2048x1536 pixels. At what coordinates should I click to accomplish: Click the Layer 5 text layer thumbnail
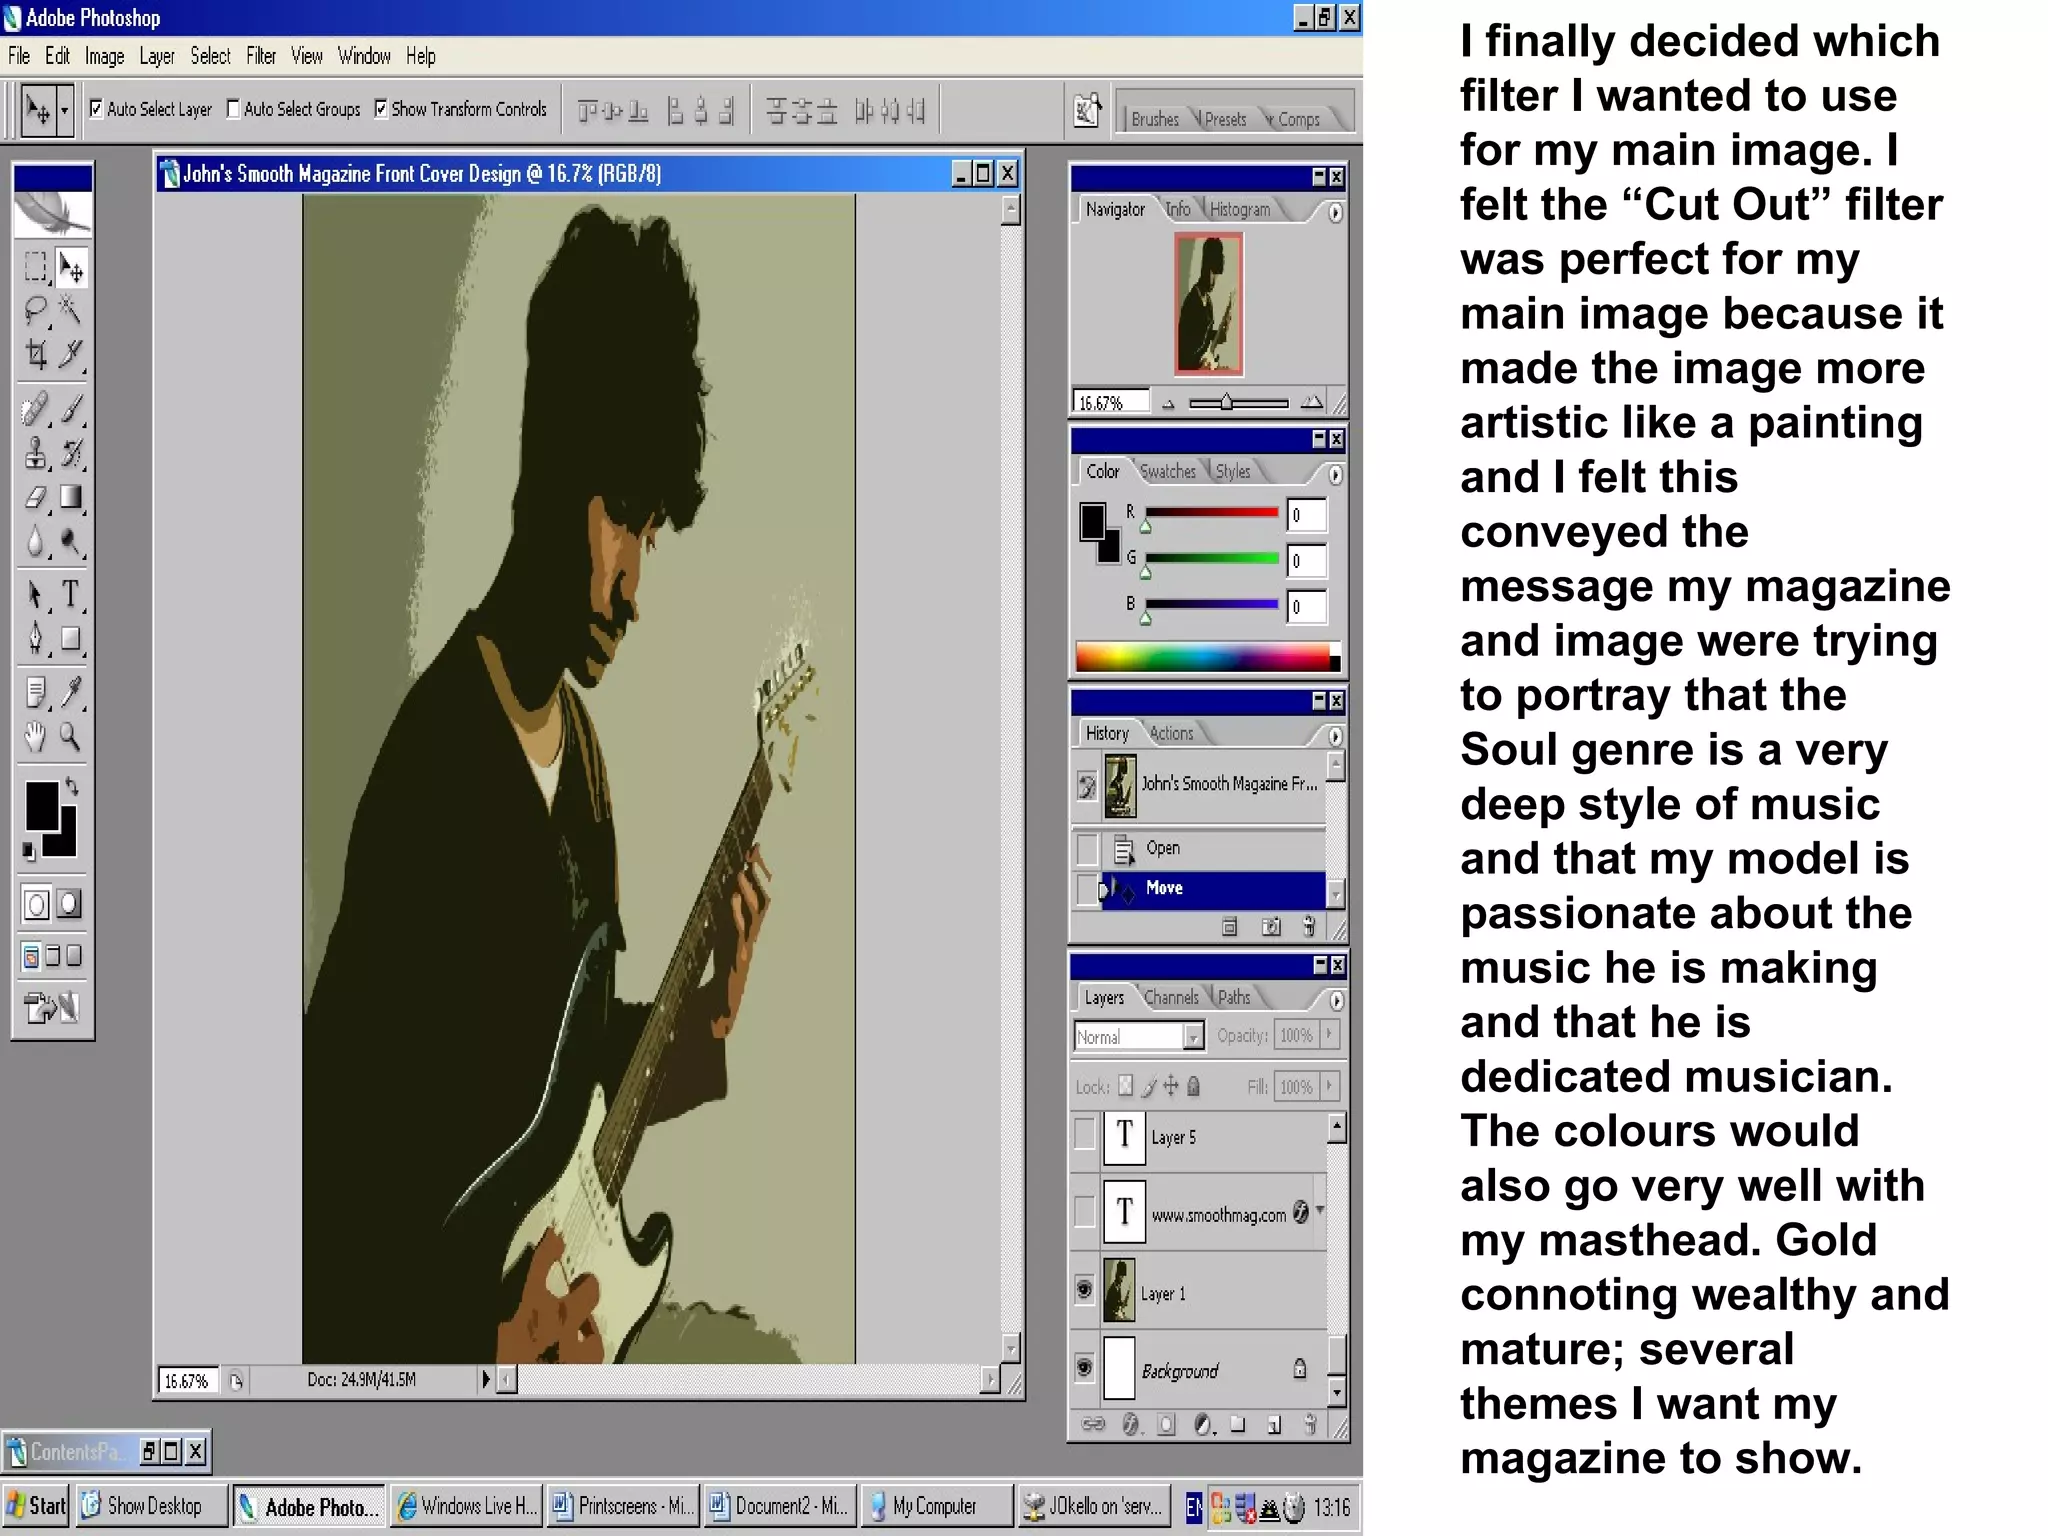click(x=1124, y=1137)
